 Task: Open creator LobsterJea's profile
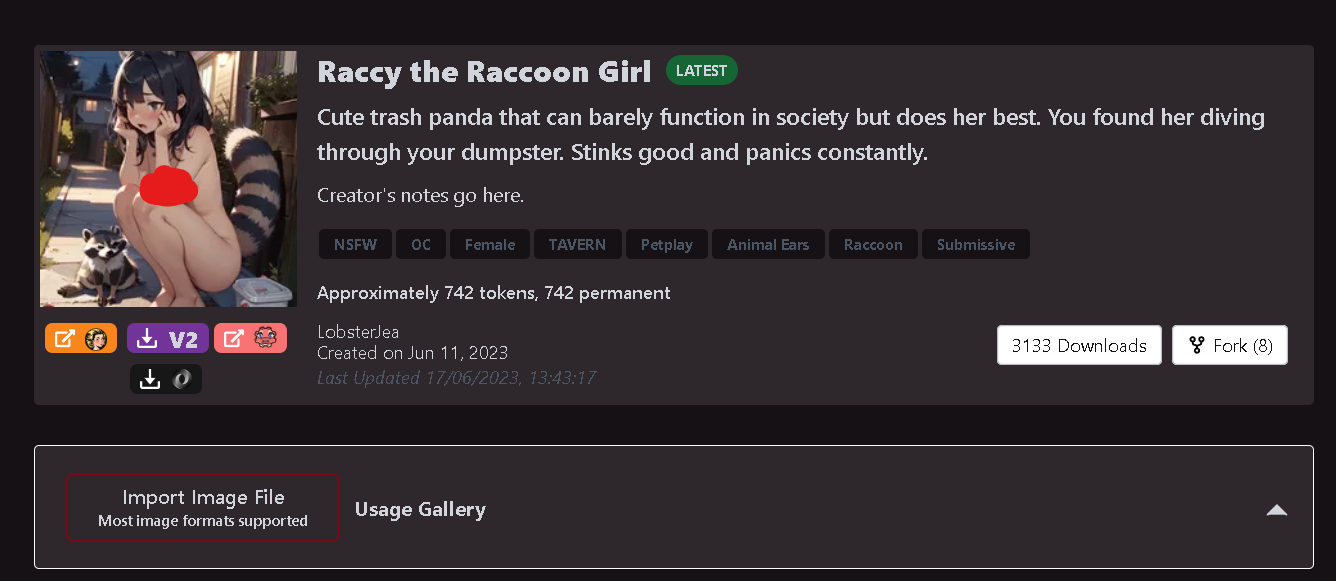358,332
